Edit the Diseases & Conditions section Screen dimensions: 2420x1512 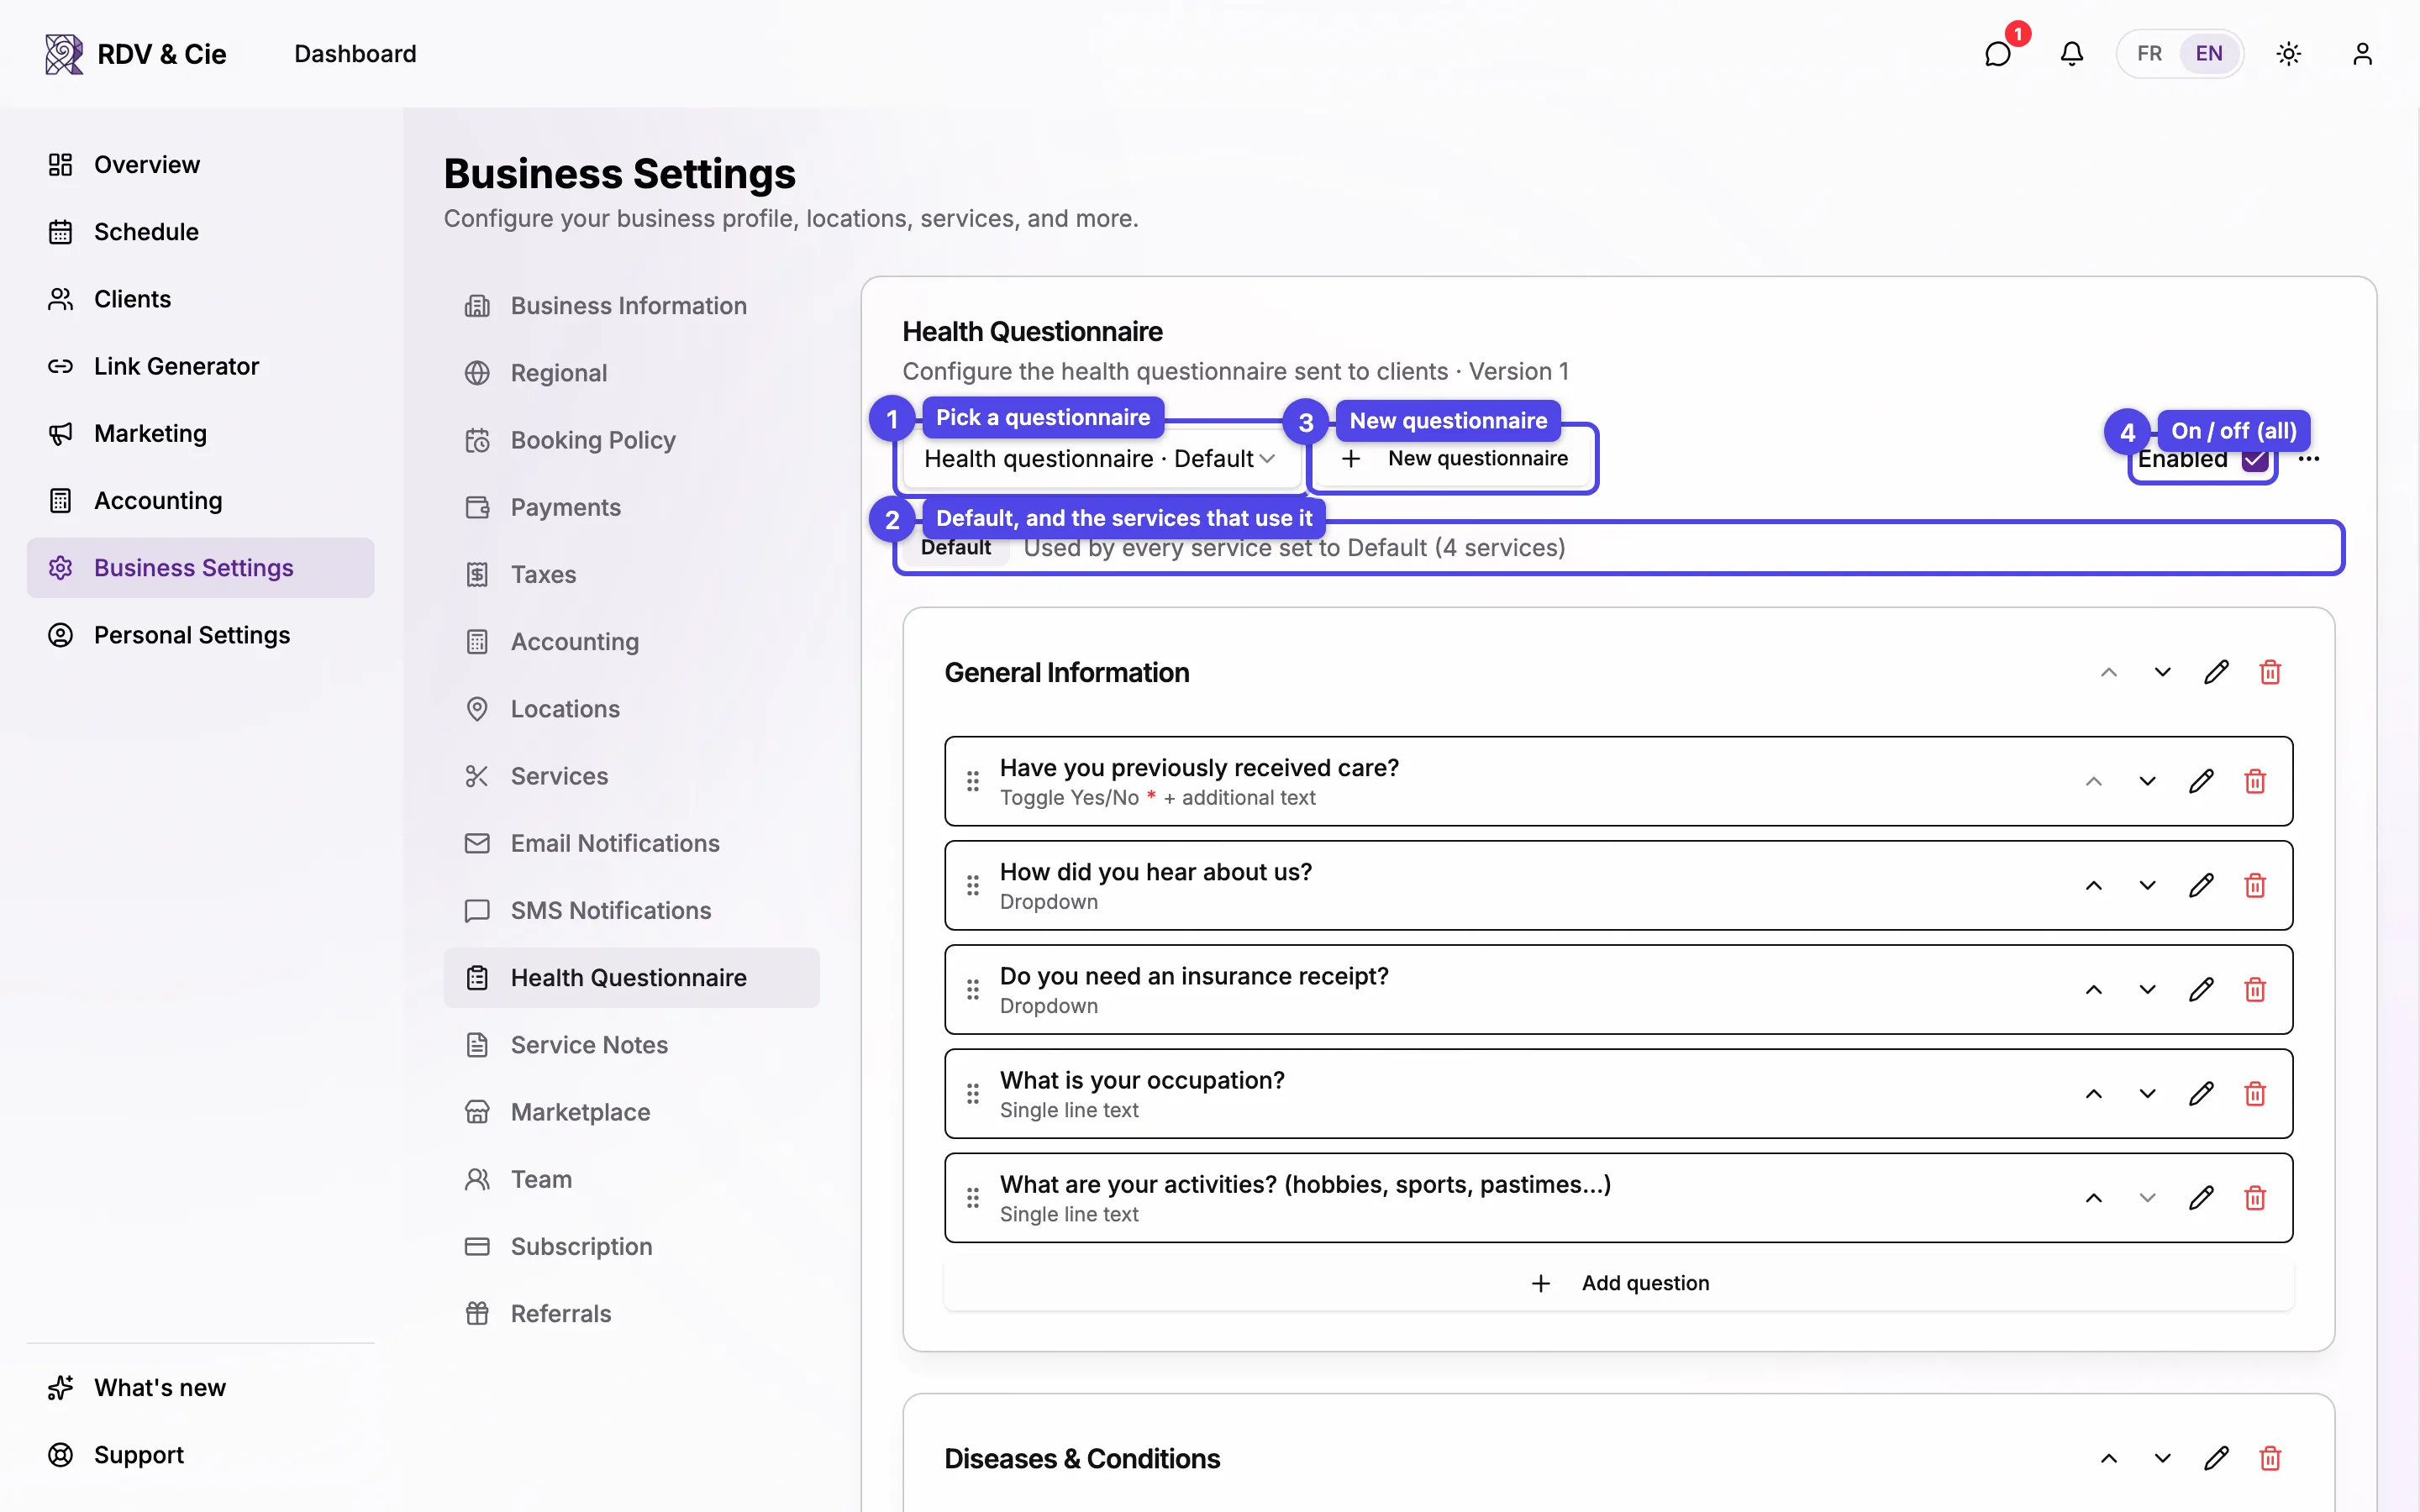[2216, 1458]
